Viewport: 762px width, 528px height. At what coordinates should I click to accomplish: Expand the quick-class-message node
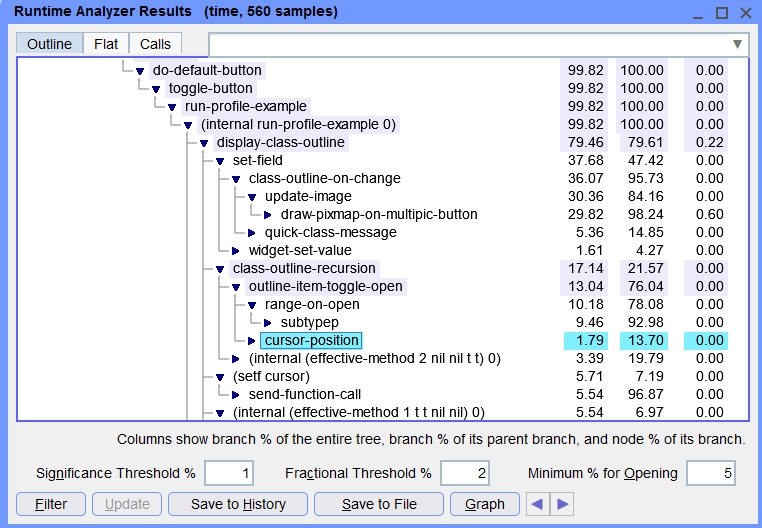[252, 233]
